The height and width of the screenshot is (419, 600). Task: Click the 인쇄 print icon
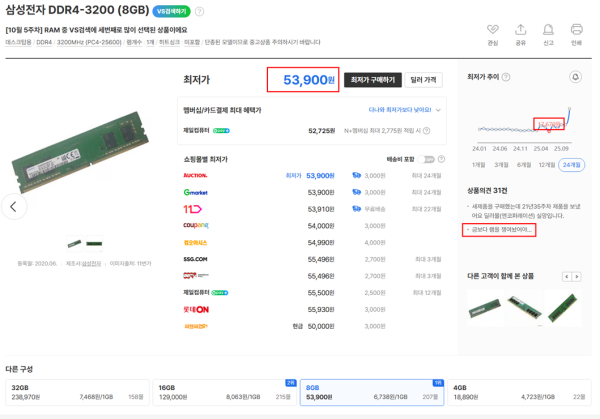[x=576, y=31]
